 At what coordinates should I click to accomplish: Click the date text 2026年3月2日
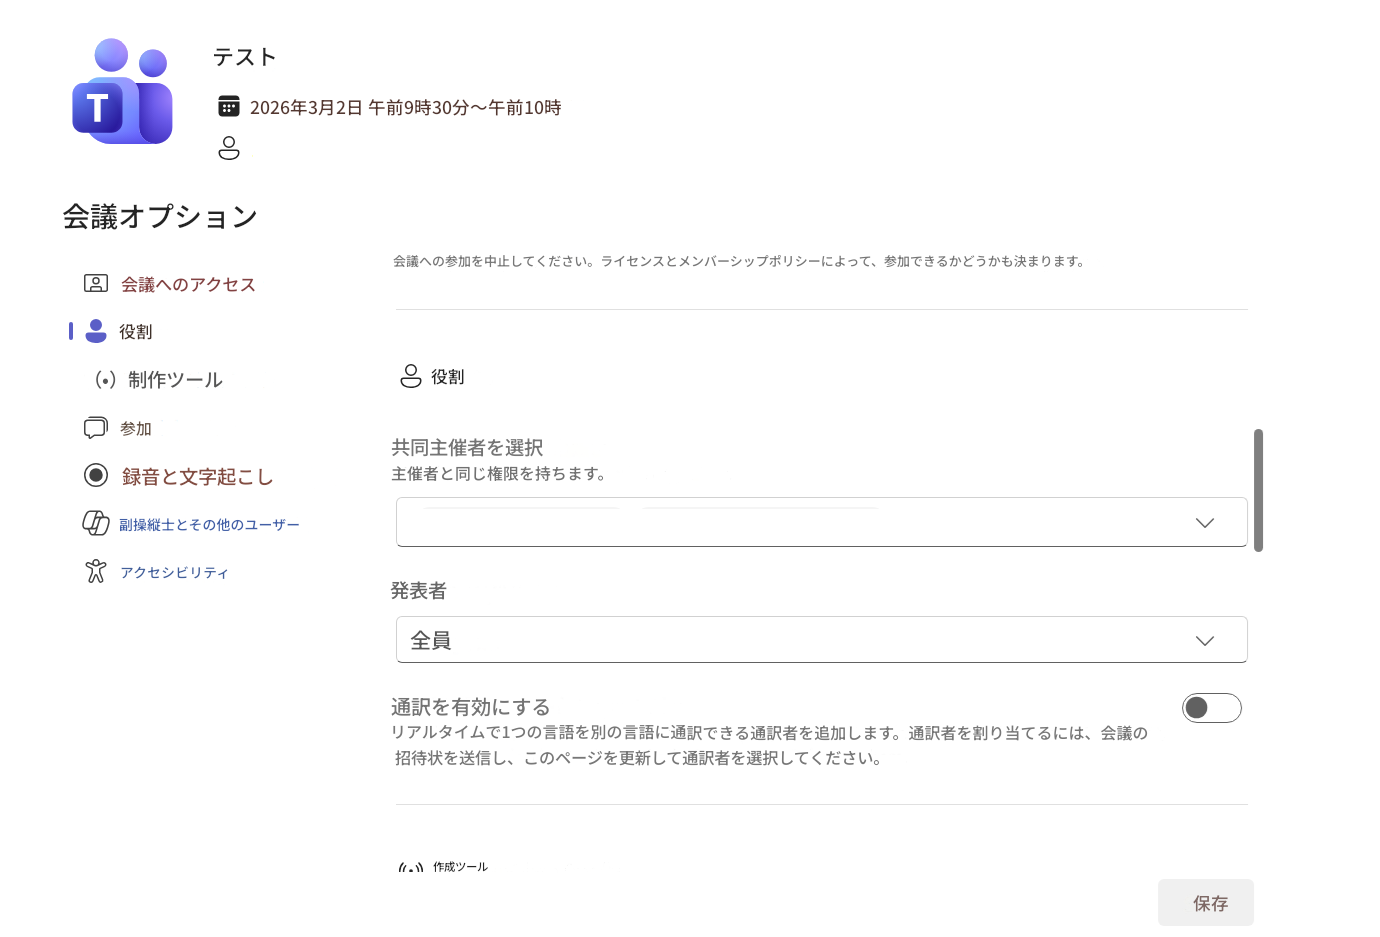point(306,107)
